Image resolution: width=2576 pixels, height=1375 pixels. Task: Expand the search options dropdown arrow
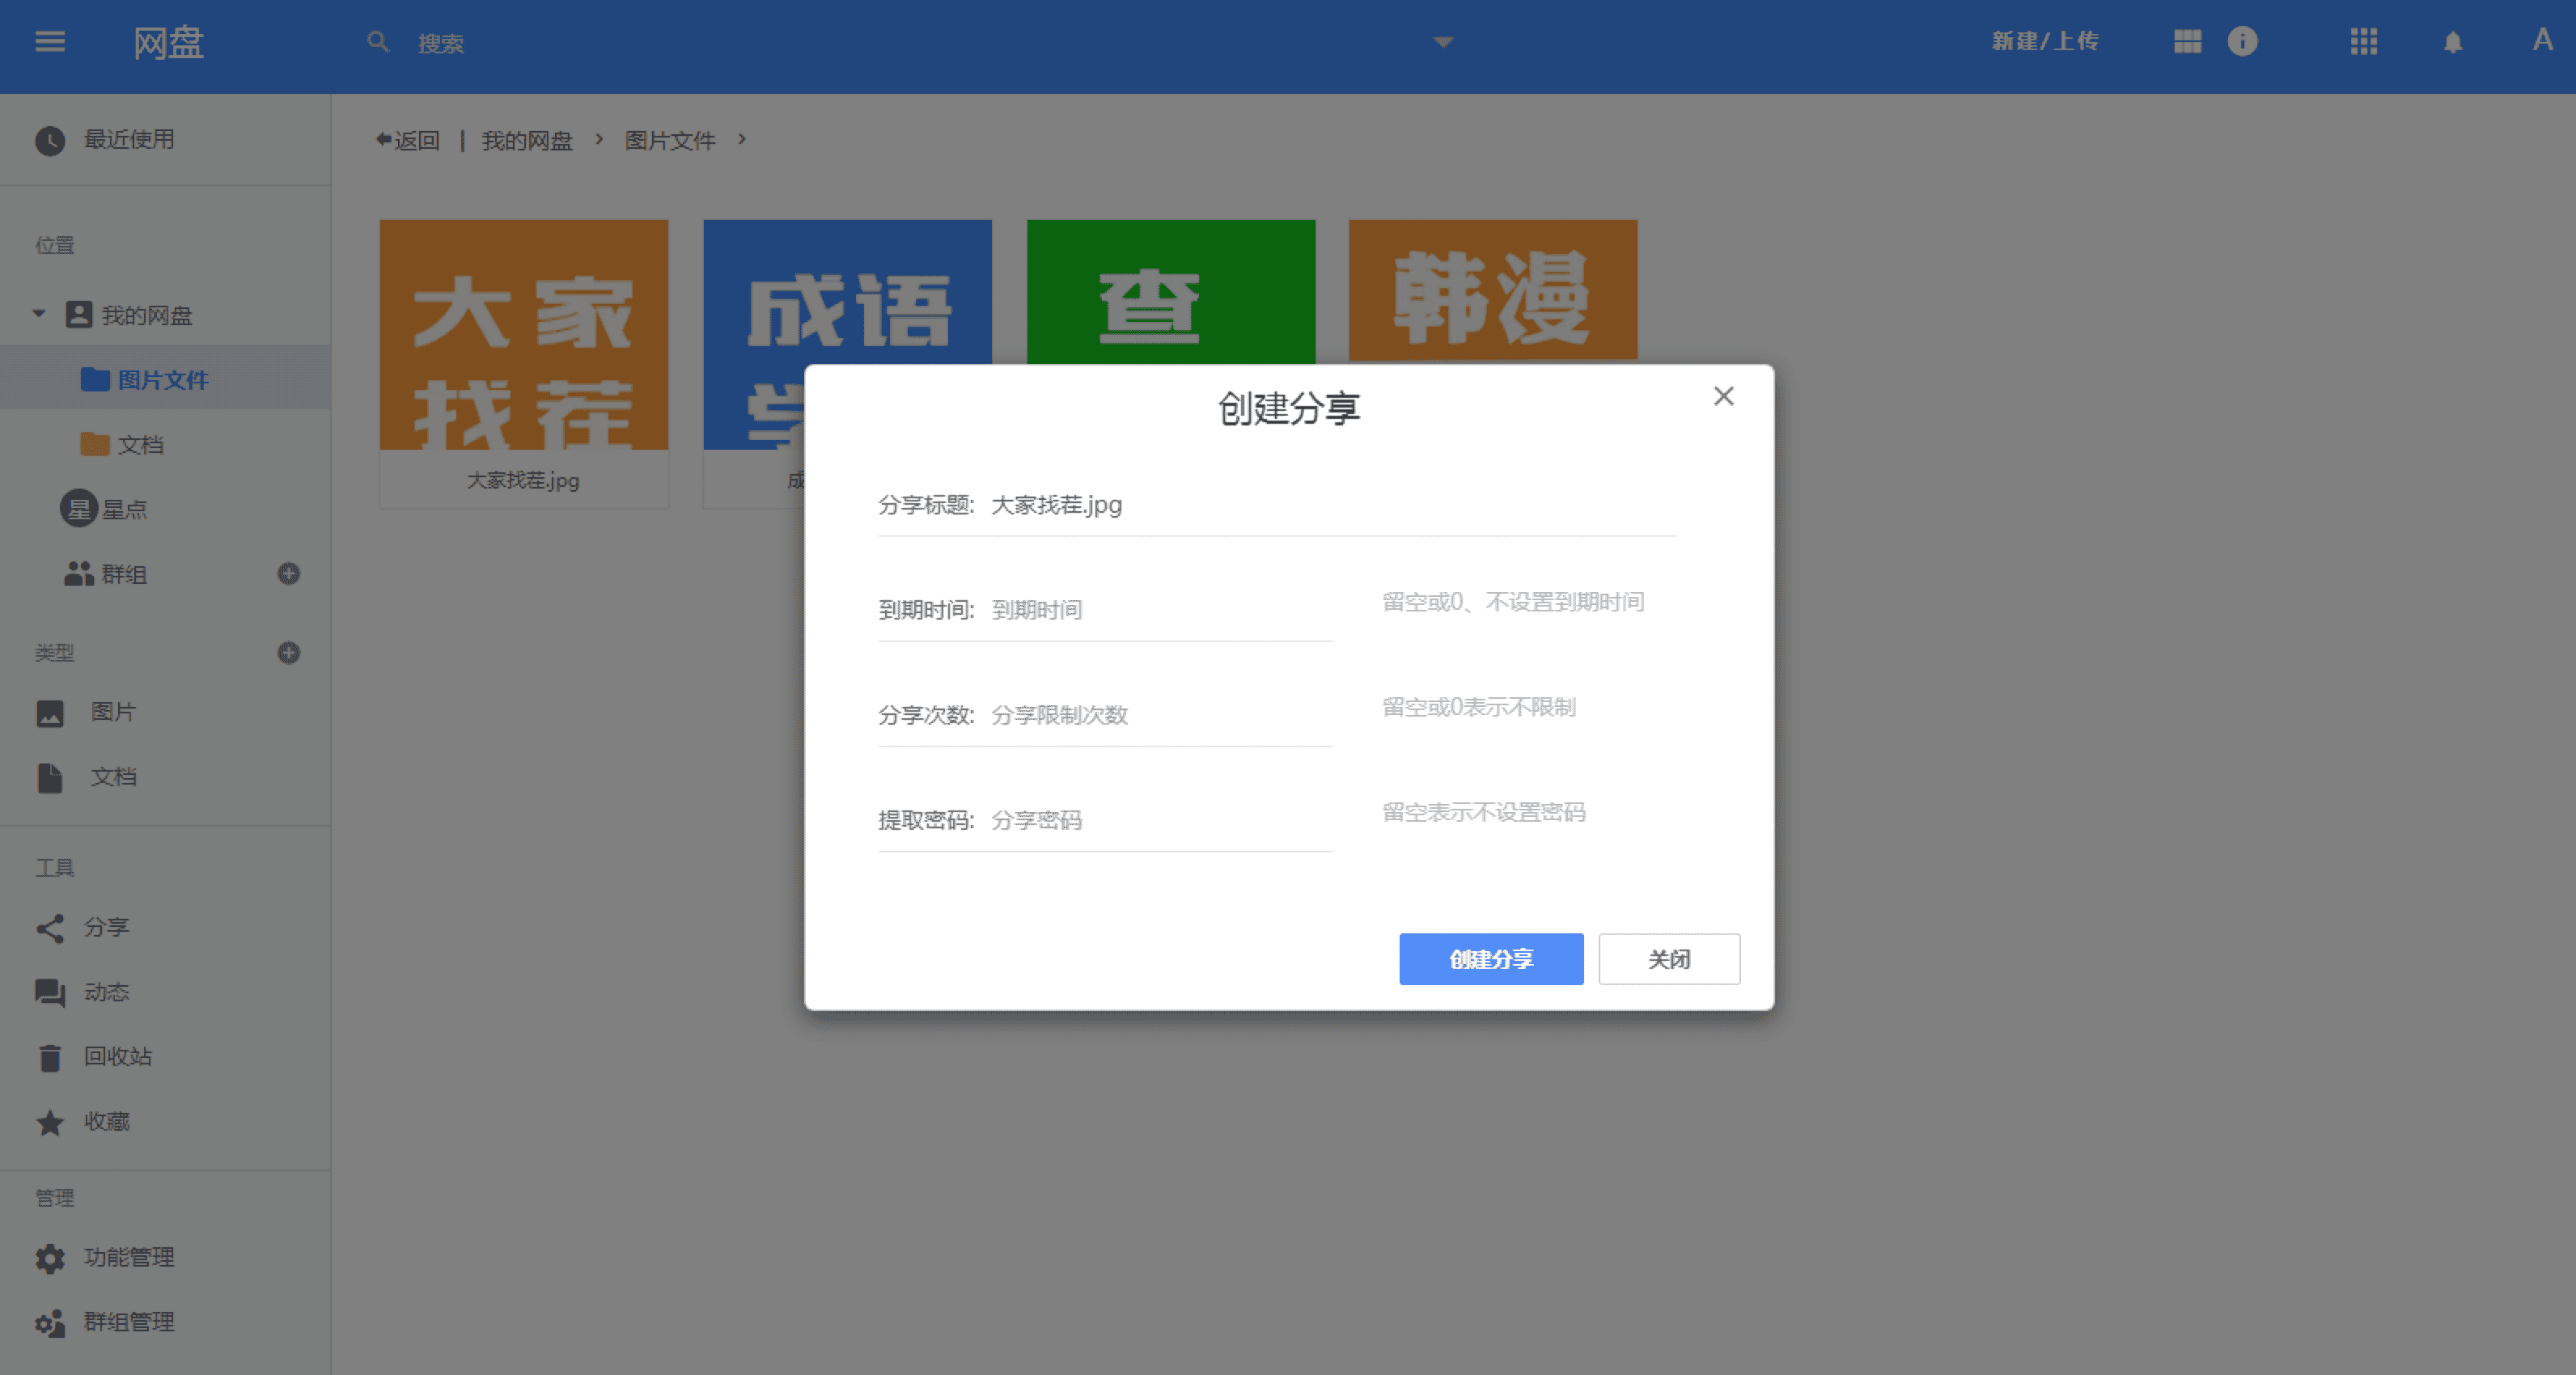coord(1442,42)
